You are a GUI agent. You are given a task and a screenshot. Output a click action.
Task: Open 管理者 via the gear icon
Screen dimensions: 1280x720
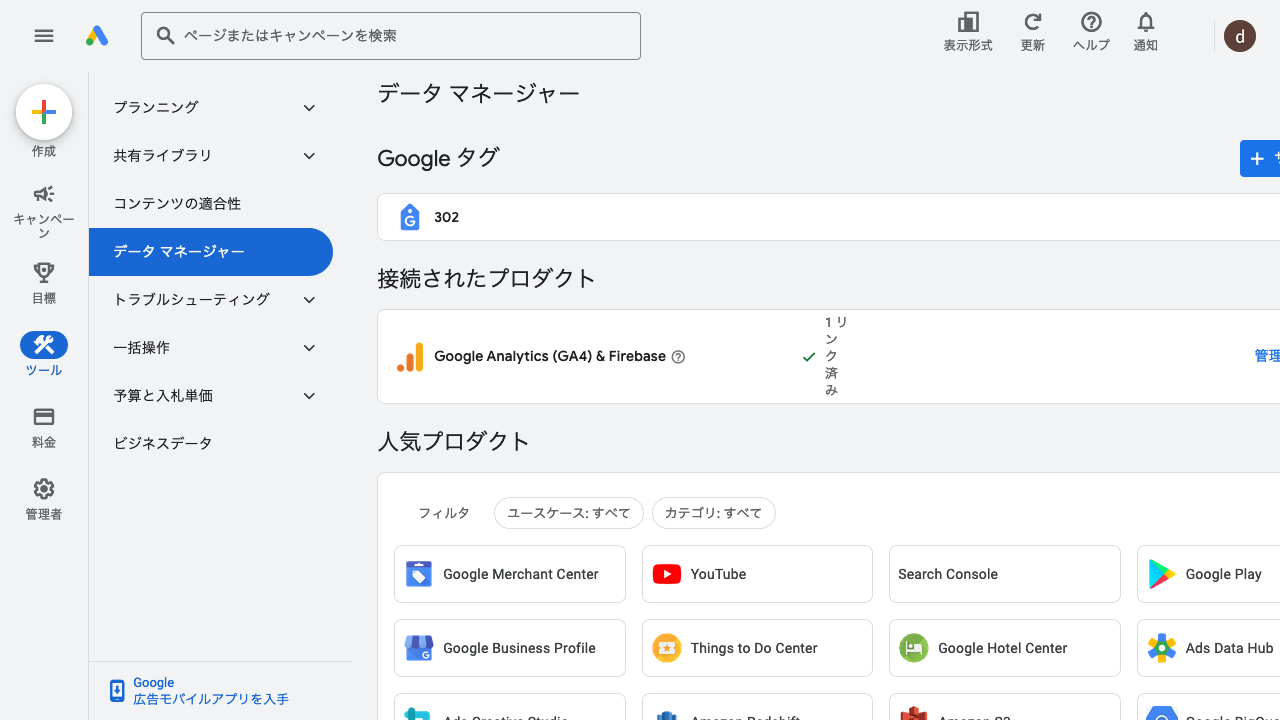tap(44, 489)
